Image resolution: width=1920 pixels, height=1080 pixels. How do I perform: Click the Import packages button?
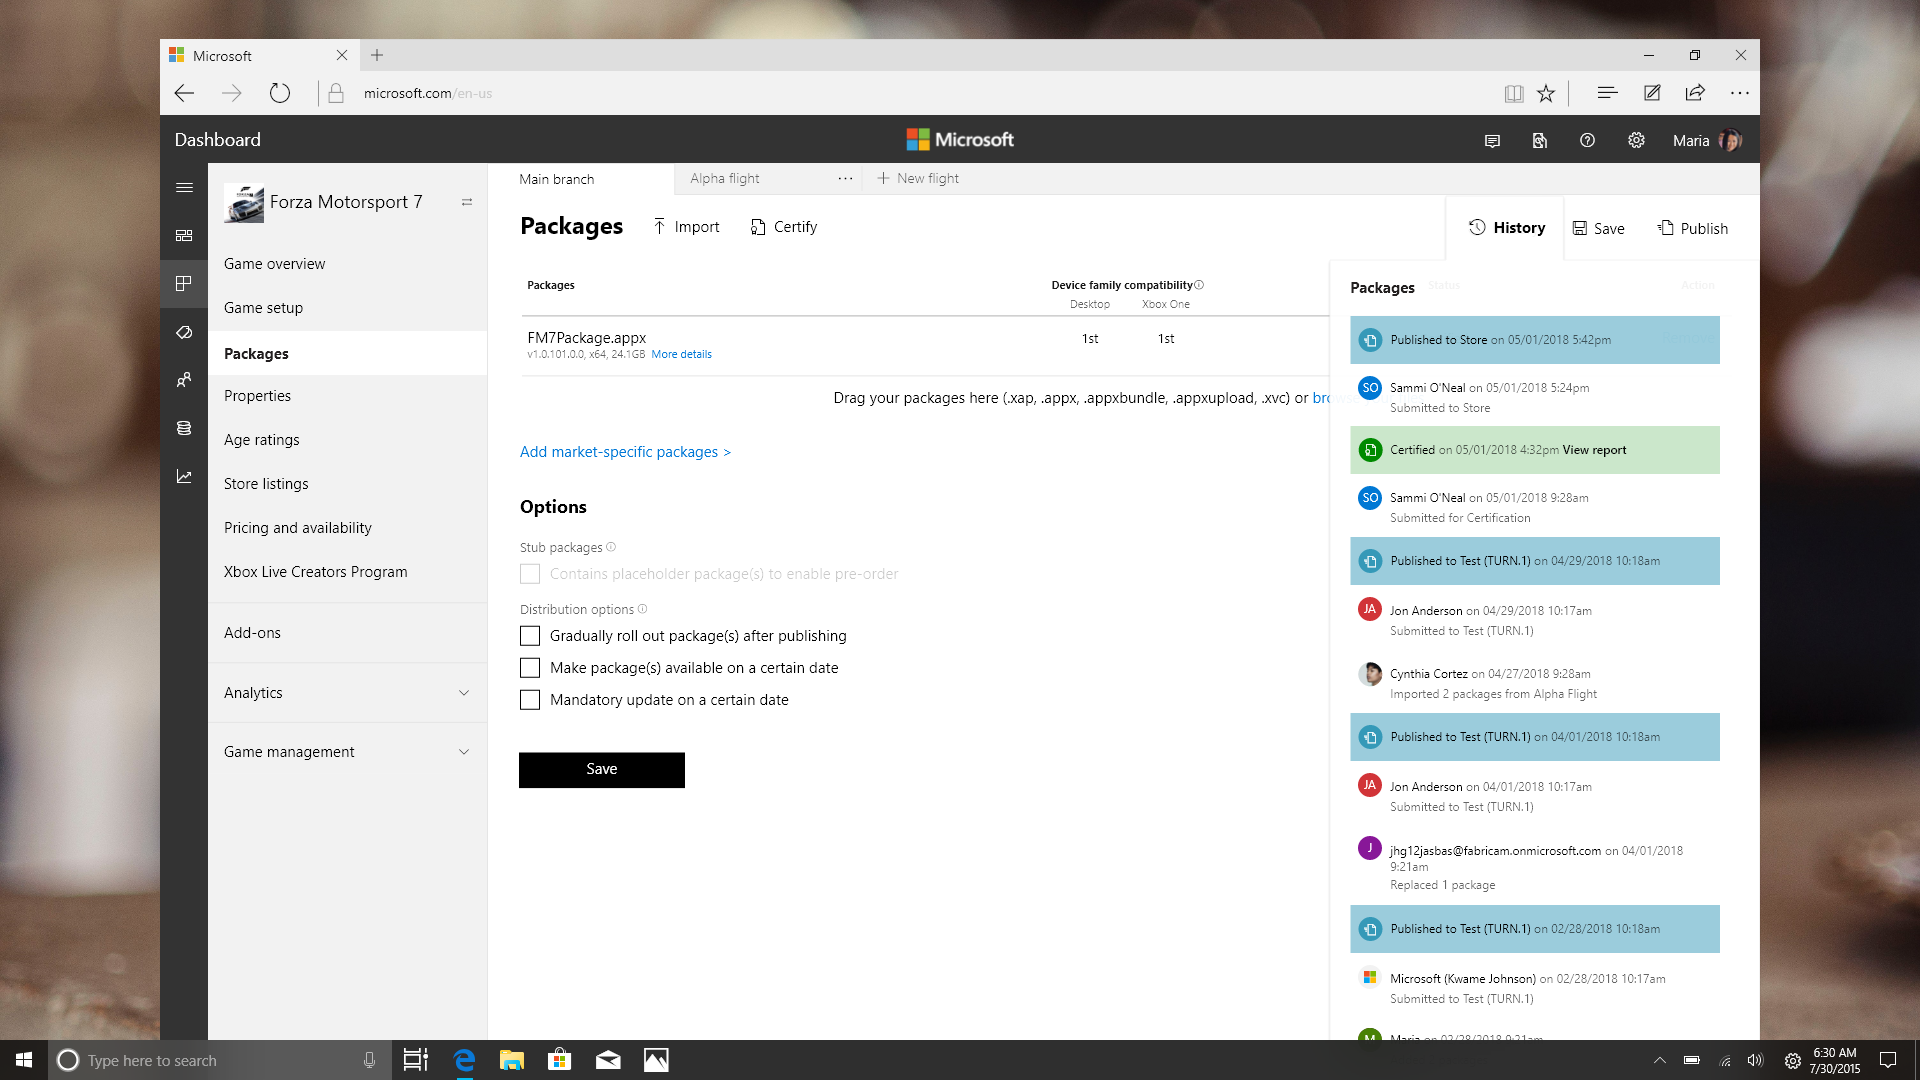686,227
